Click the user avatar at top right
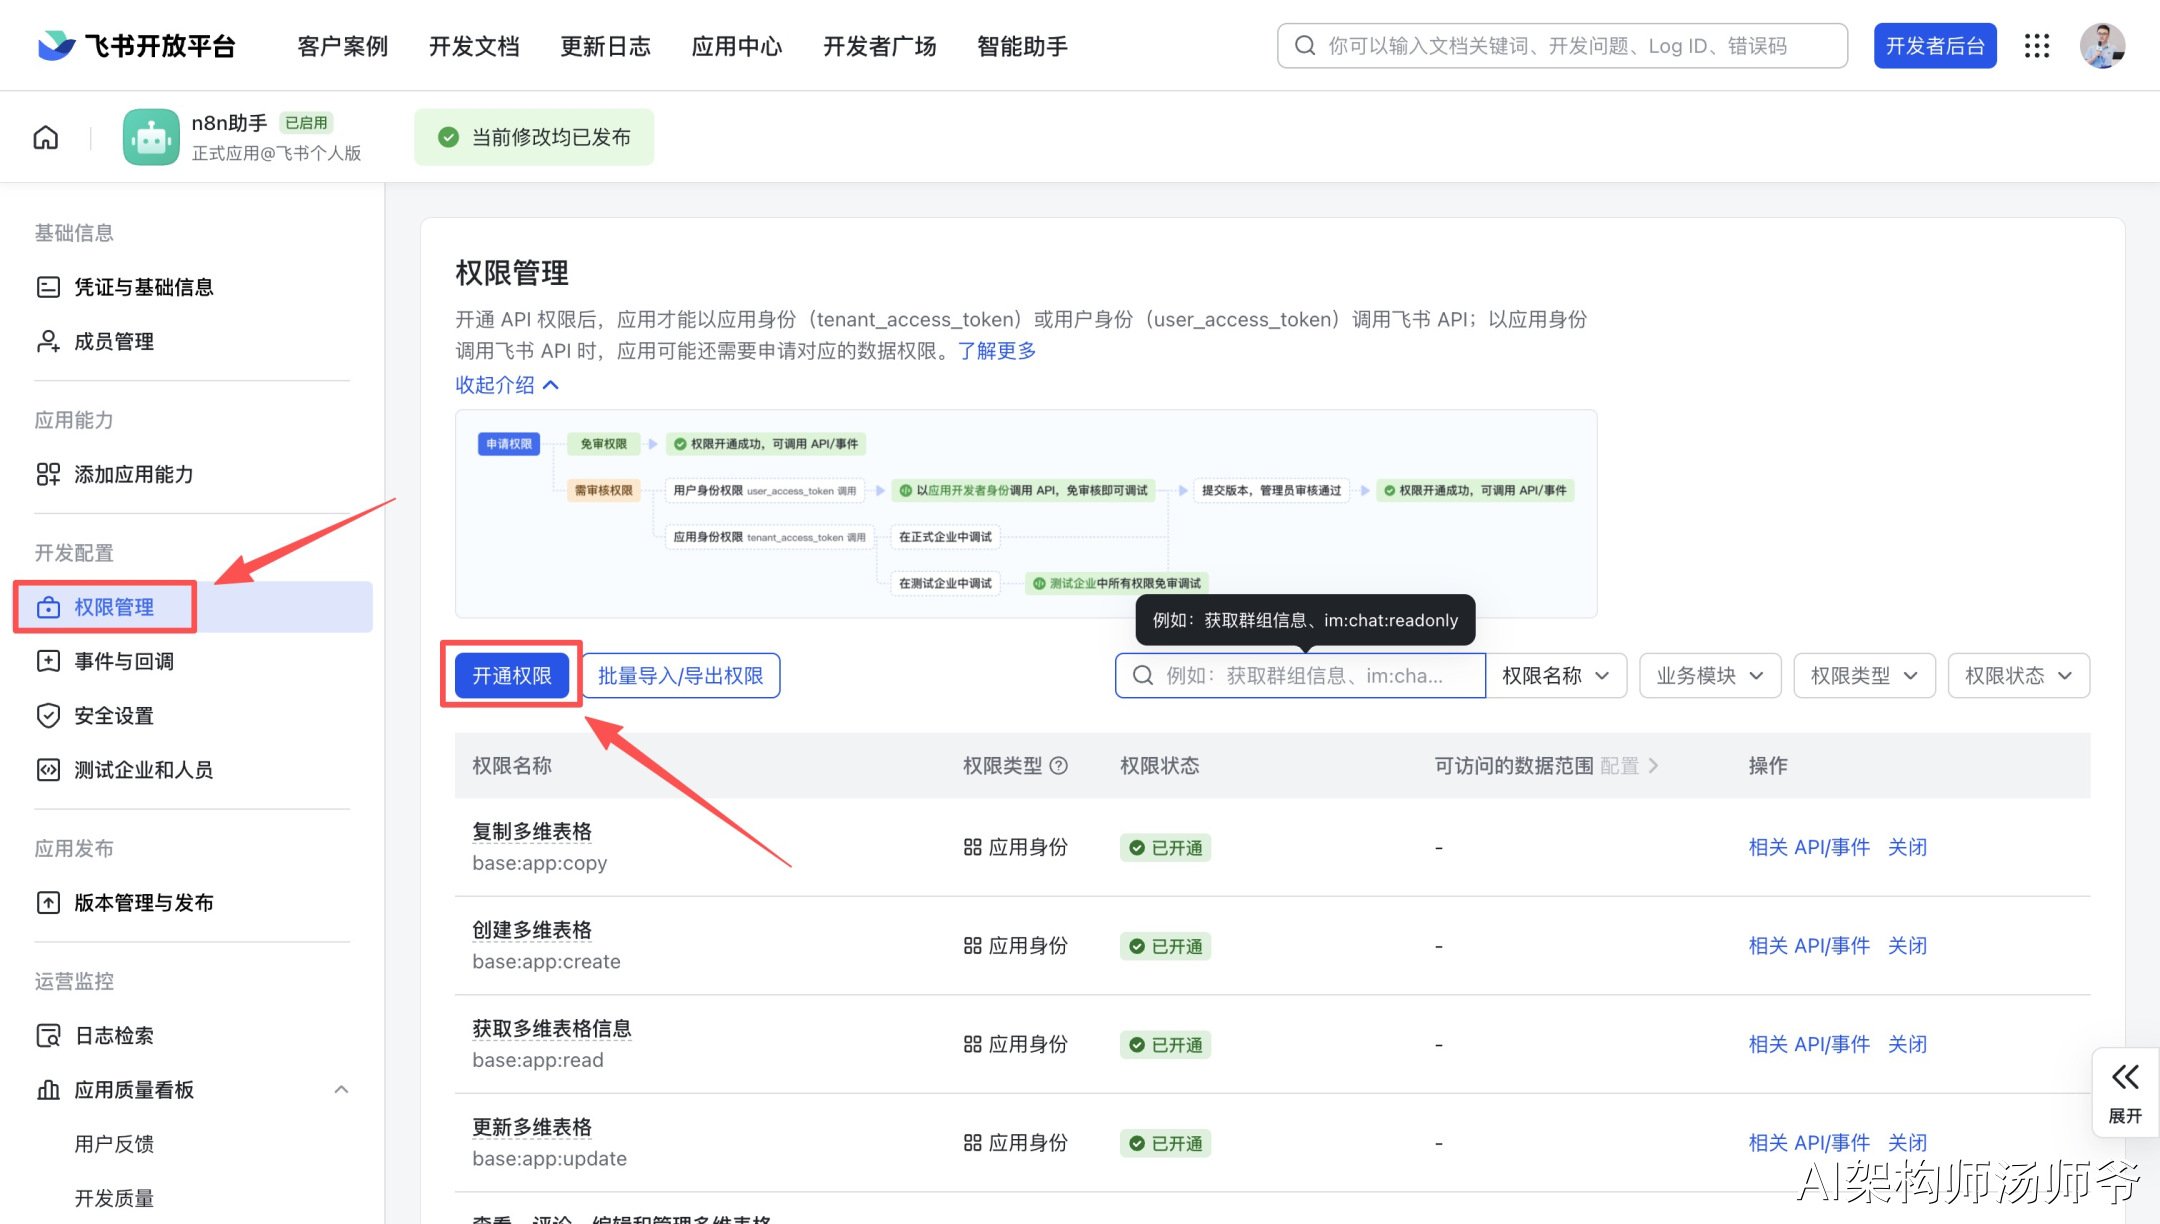 point(2102,46)
